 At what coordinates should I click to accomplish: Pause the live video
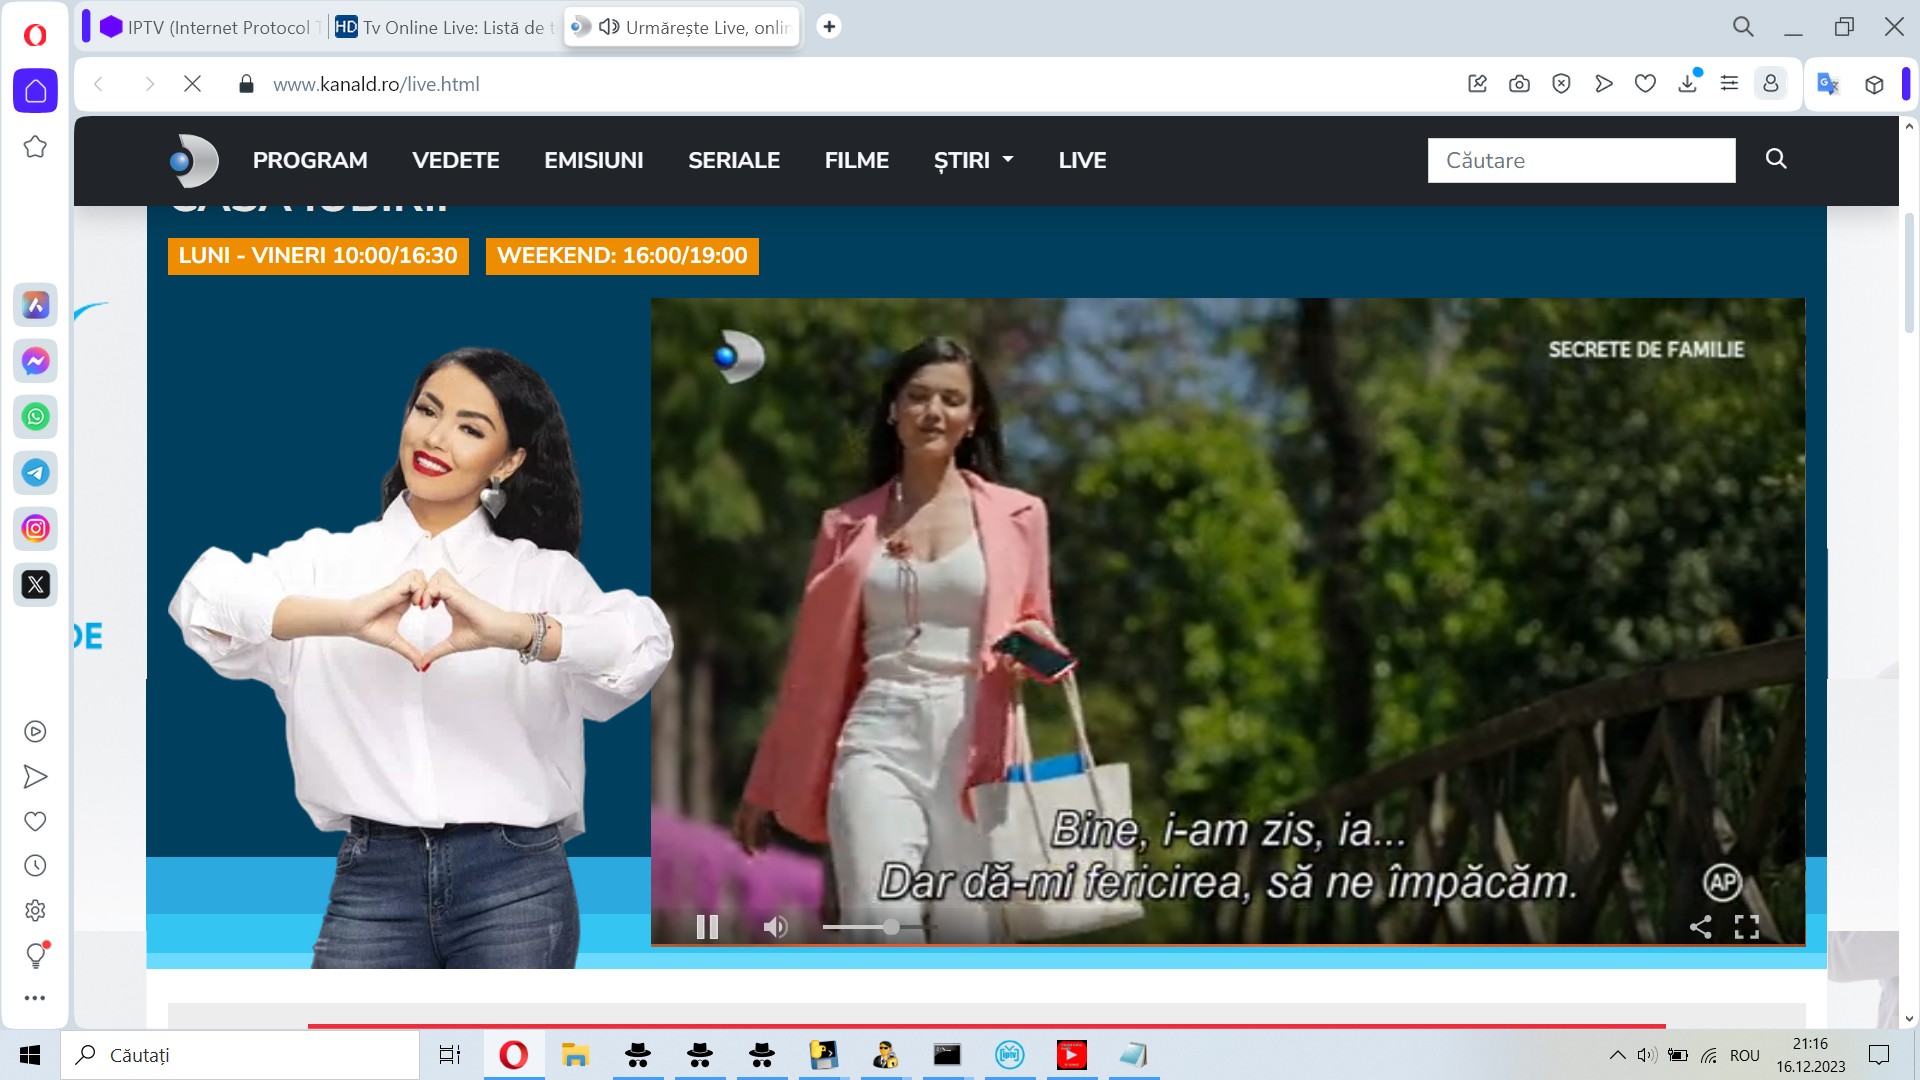[x=707, y=927]
